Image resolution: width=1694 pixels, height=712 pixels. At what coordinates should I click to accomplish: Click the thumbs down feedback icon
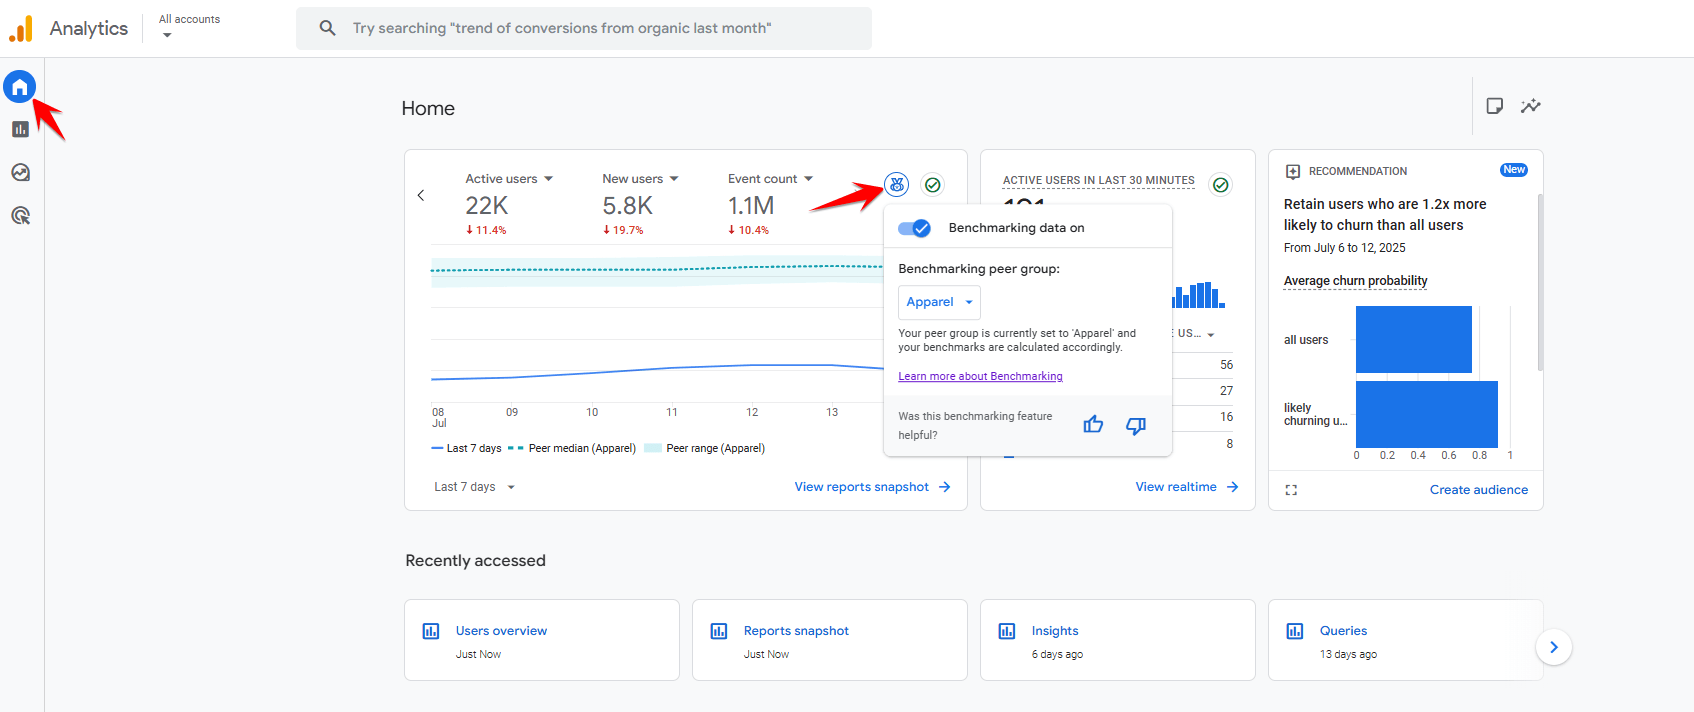pos(1136,425)
